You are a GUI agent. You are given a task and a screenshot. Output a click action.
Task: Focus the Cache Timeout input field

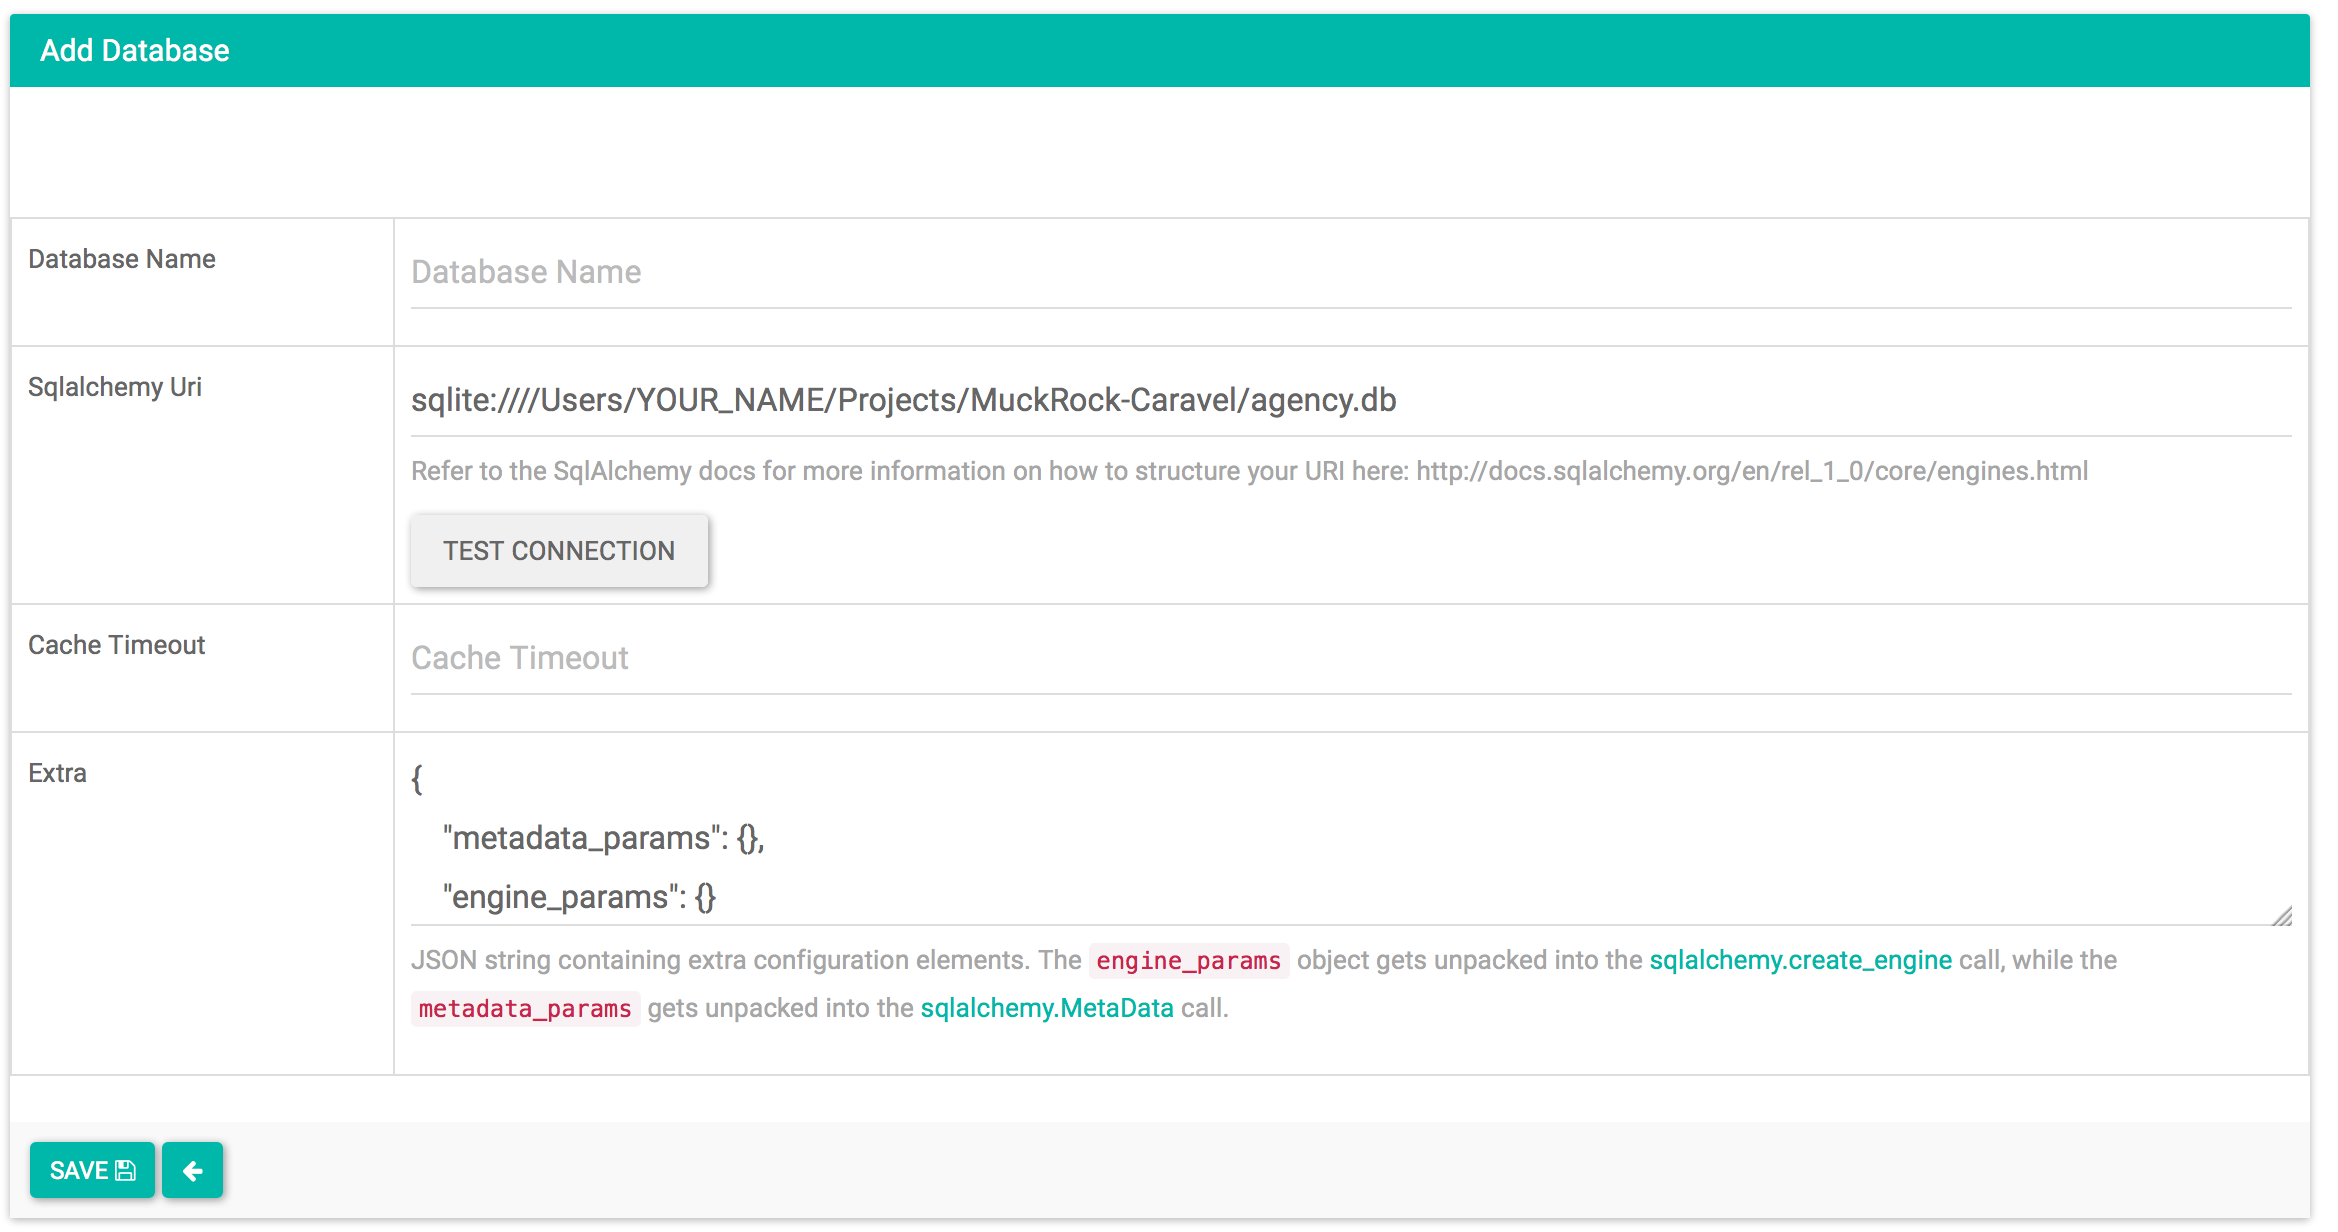pyautogui.click(x=1351, y=658)
